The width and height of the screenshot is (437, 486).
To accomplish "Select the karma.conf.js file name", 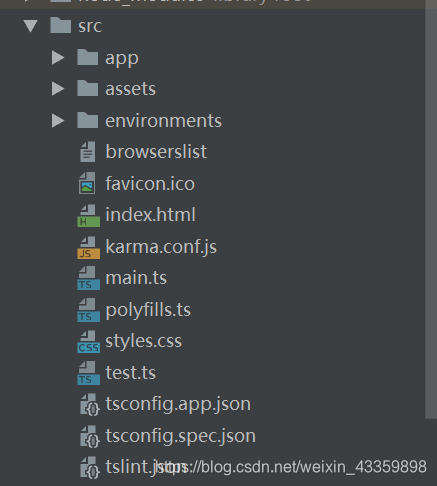I will [x=161, y=247].
